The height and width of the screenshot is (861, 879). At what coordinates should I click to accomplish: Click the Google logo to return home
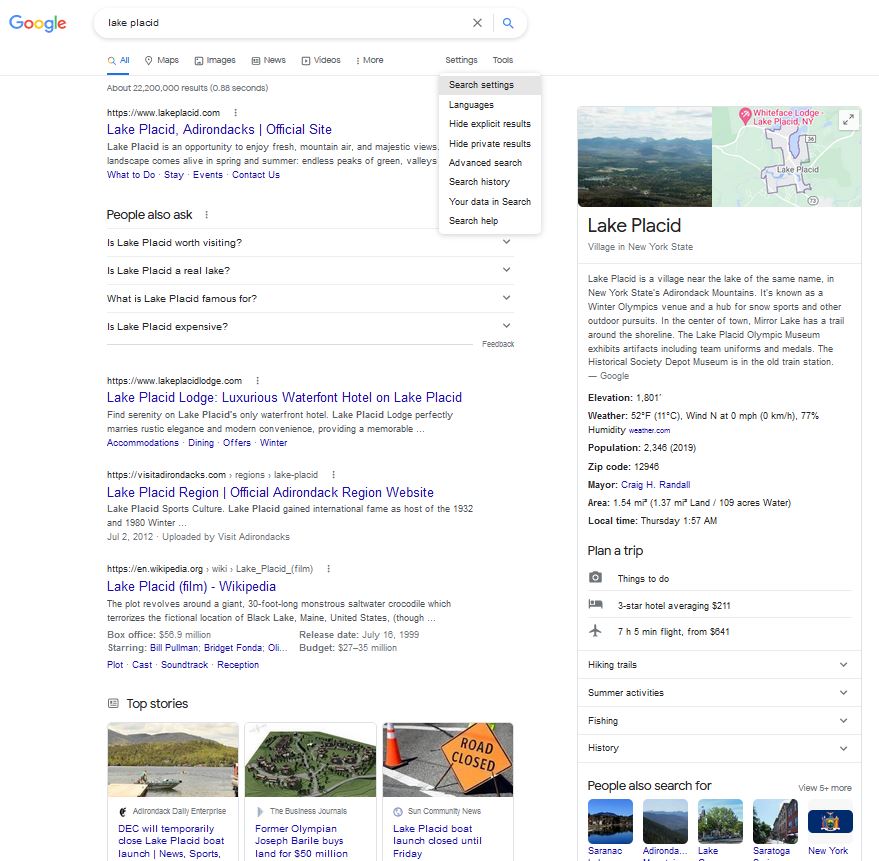(x=37, y=23)
